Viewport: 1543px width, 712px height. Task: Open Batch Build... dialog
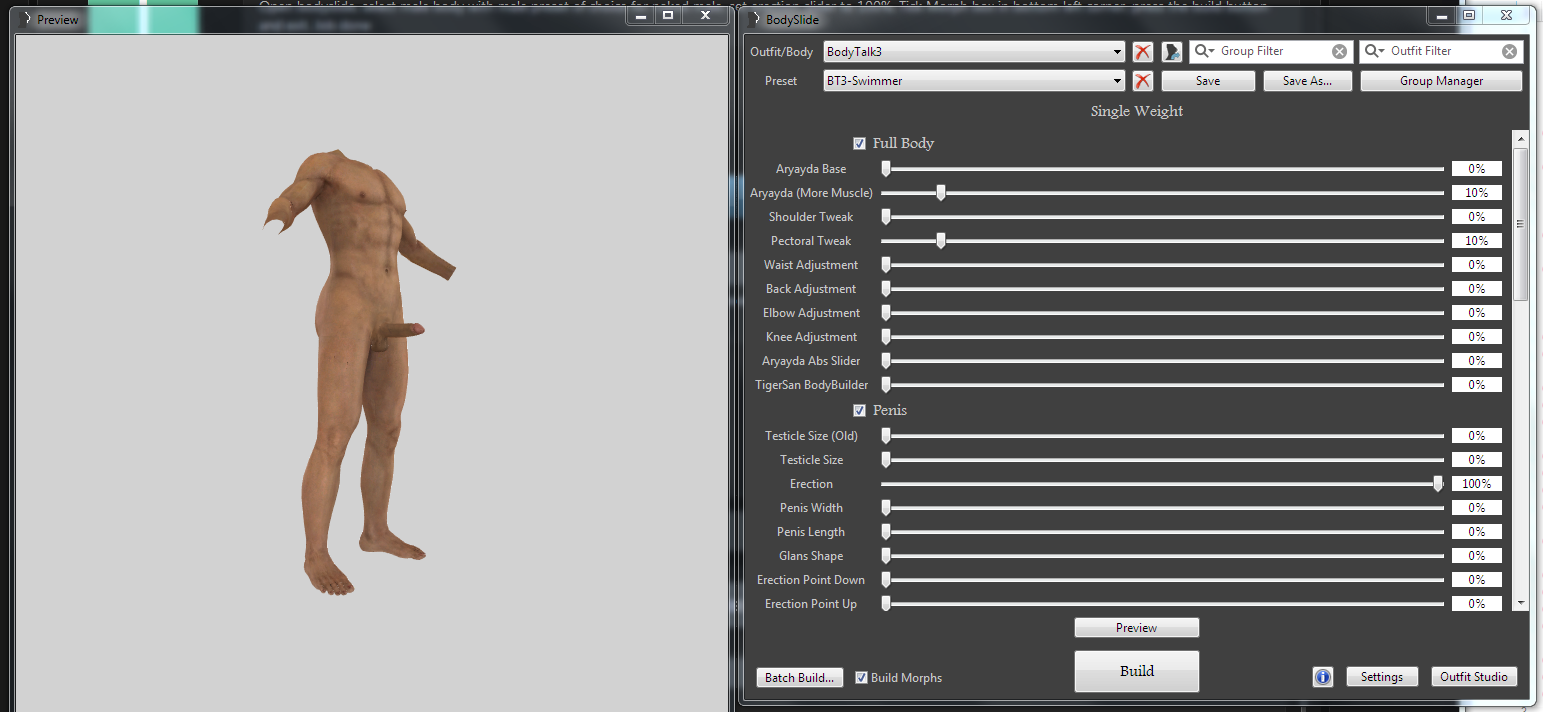coord(799,678)
